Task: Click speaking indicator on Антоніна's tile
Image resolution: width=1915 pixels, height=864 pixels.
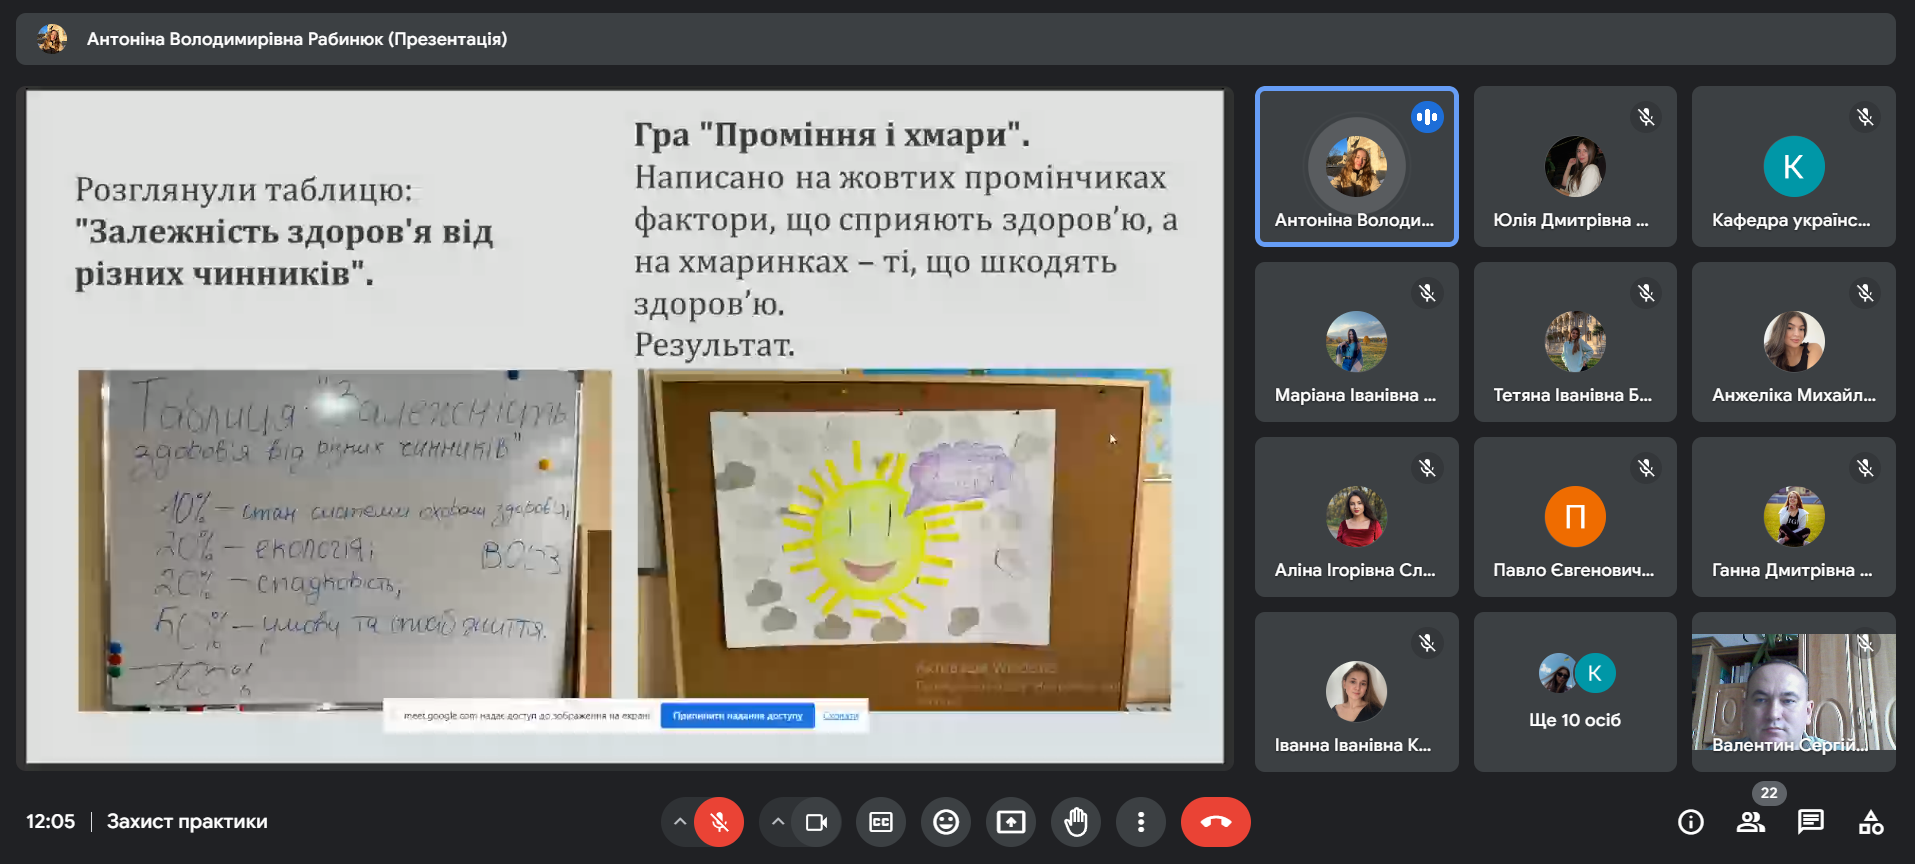Action: (1427, 117)
